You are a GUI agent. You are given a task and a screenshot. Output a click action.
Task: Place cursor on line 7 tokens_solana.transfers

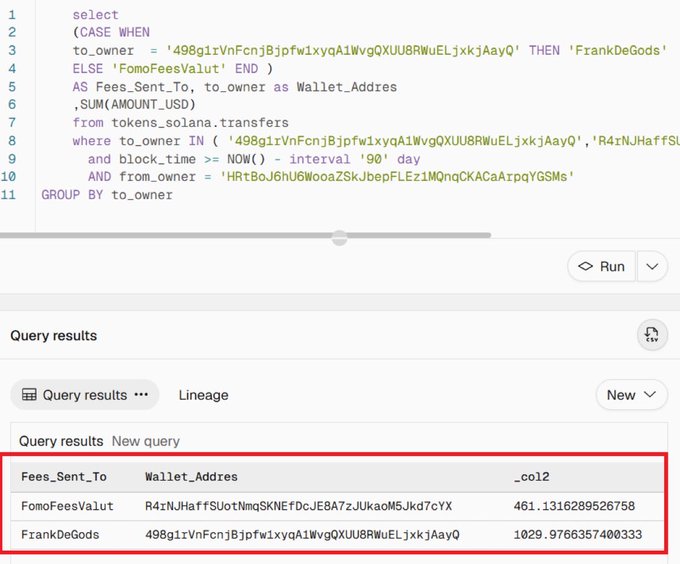coord(200,123)
